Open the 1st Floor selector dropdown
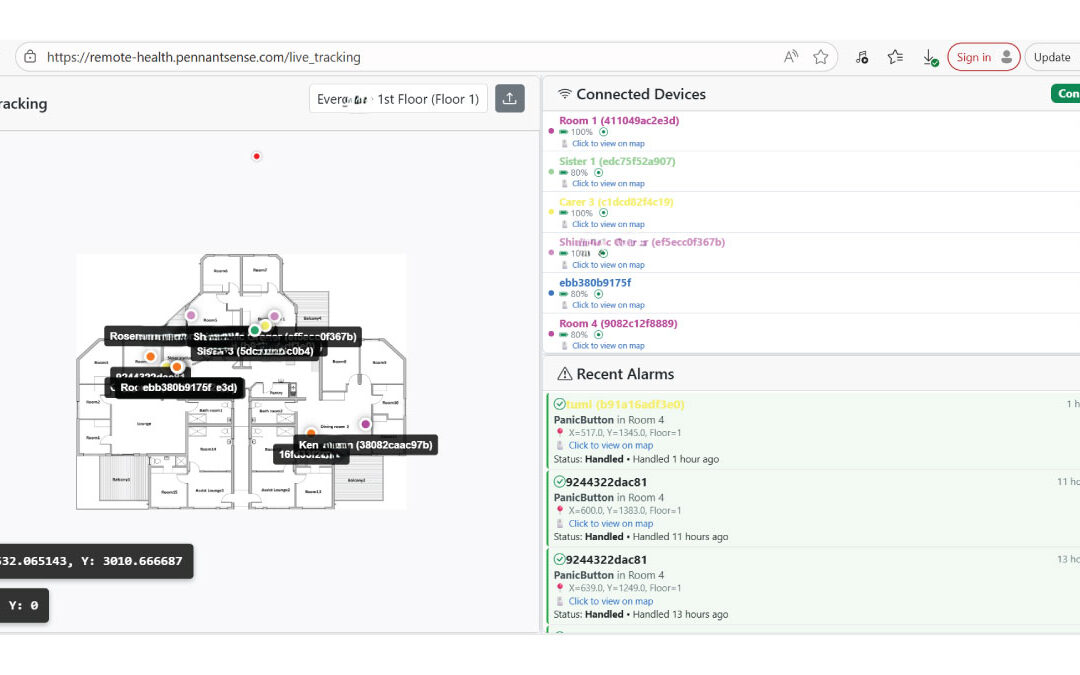This screenshot has width=1080, height=675. tap(398, 99)
